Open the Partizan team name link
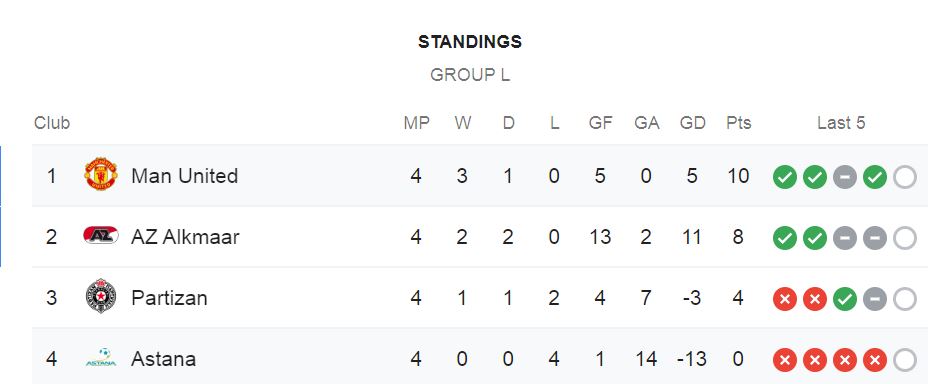Viewport: 928px width, 384px height. (x=169, y=298)
